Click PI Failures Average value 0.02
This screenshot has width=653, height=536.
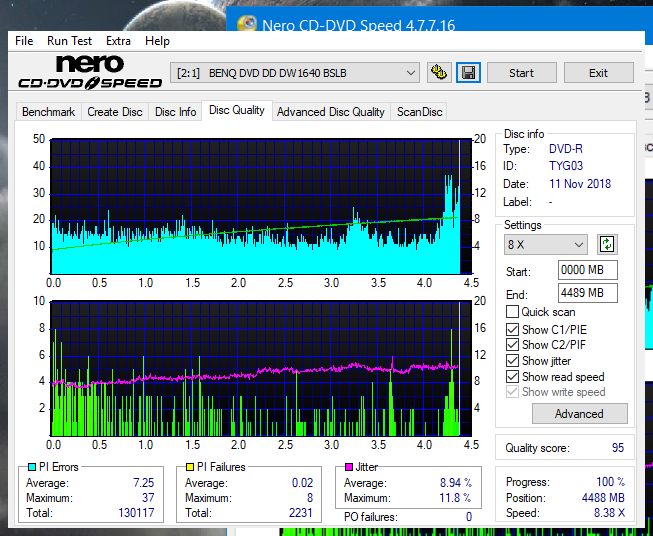click(x=302, y=483)
